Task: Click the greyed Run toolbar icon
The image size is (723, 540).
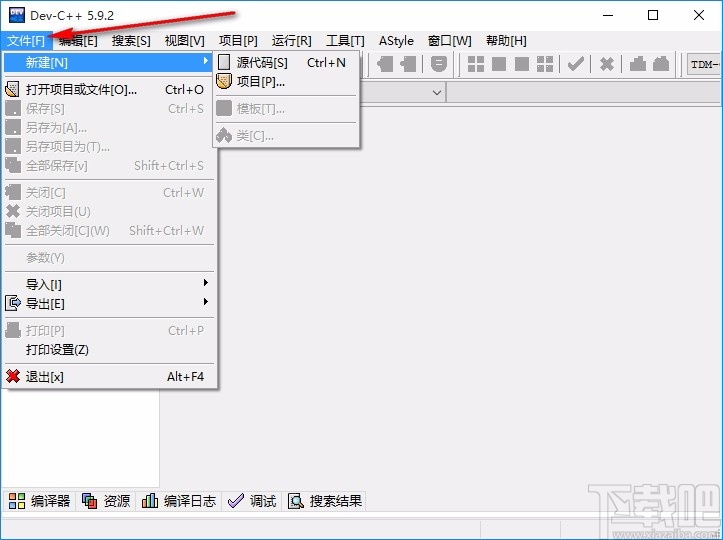Action: [x=499, y=64]
